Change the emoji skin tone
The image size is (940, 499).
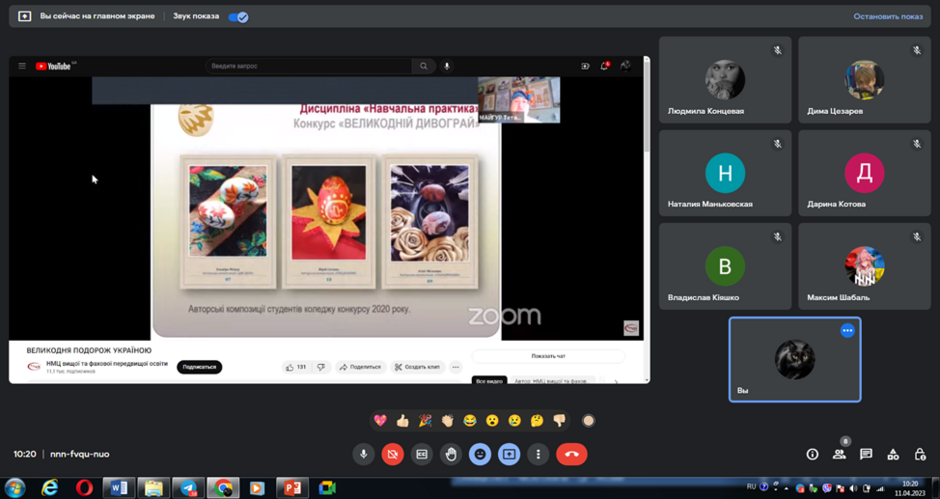tap(588, 420)
